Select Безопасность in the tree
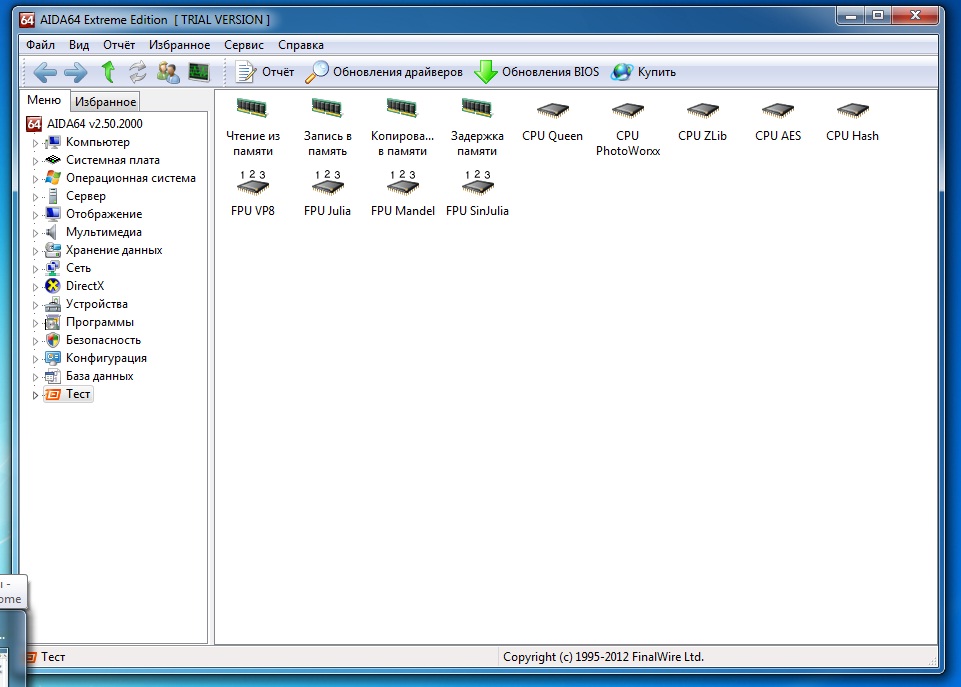The image size is (961, 687). (x=103, y=340)
